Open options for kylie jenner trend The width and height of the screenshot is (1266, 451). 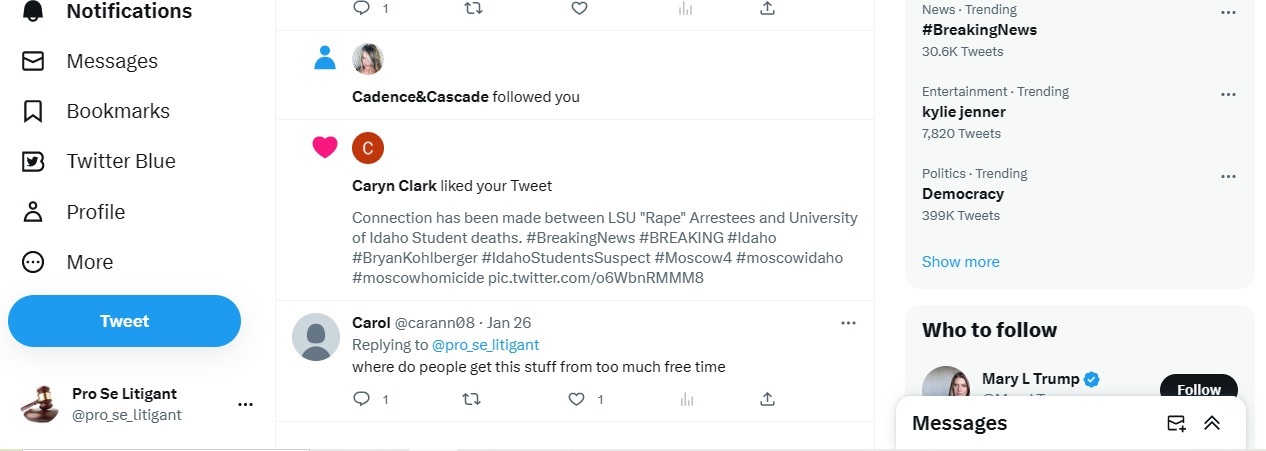coord(1228,94)
